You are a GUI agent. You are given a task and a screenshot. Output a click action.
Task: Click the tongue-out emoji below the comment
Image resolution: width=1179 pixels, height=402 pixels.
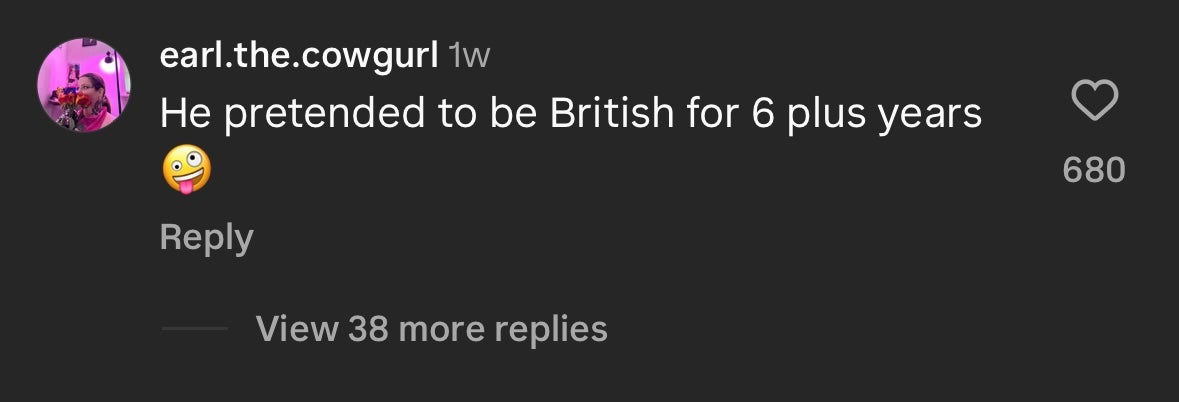pyautogui.click(x=186, y=171)
